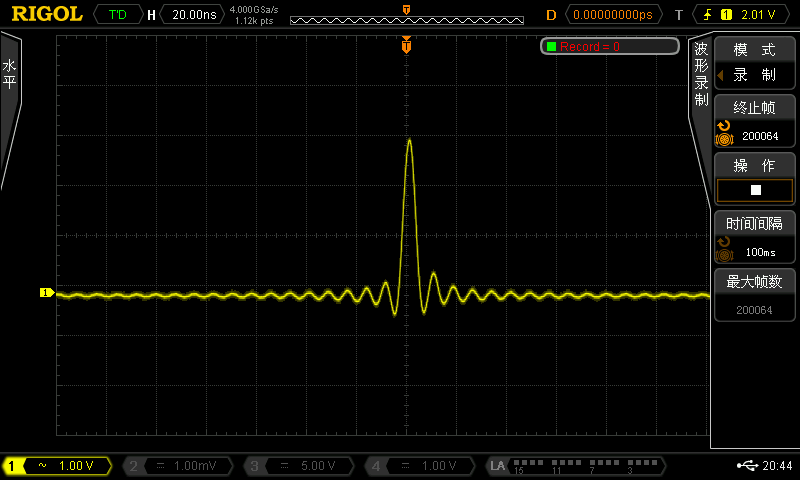Select the 20.00ns horizontal timebase value

[x=194, y=14]
